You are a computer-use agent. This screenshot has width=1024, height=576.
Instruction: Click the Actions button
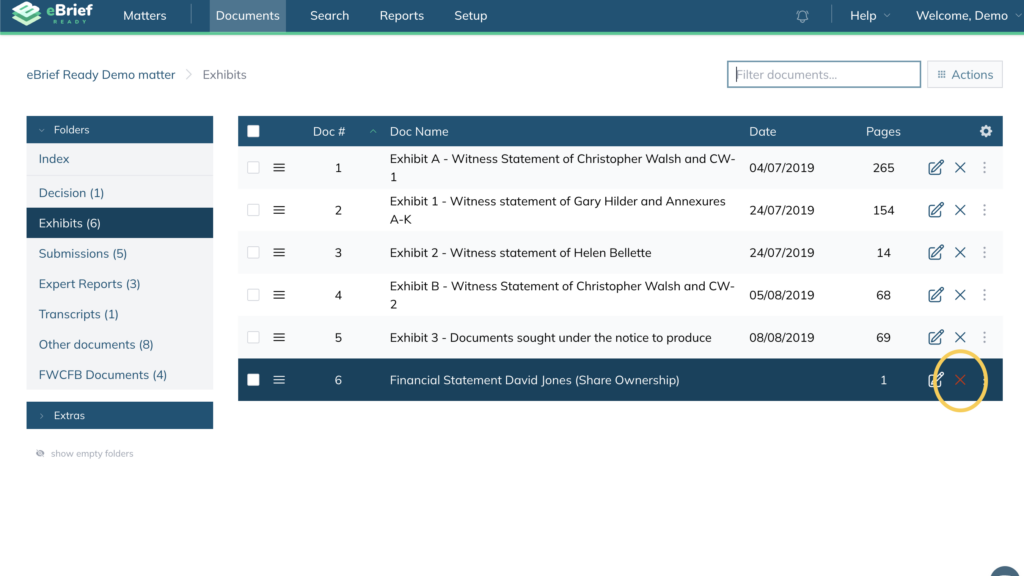(964, 74)
